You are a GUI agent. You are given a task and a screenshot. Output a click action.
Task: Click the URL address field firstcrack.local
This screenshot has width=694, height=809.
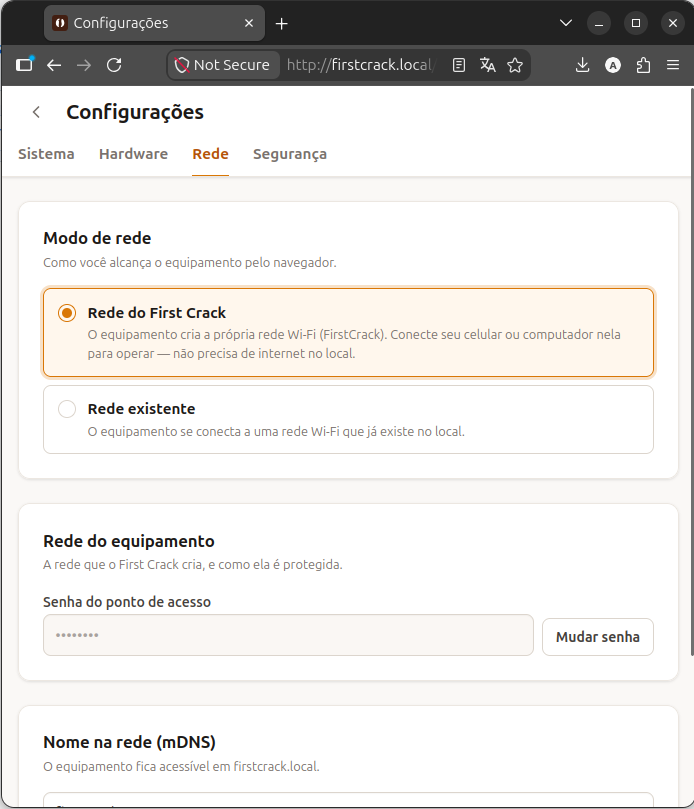pos(362,65)
